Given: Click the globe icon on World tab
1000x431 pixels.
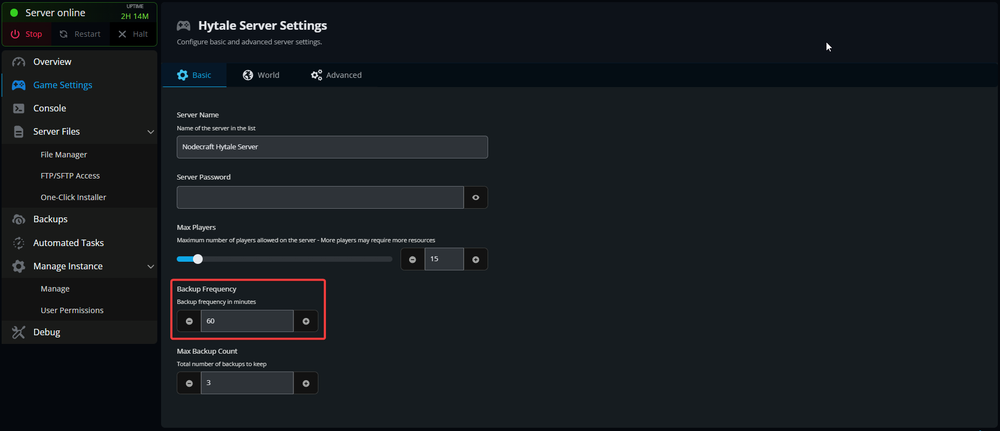Looking at the screenshot, I should [x=247, y=75].
